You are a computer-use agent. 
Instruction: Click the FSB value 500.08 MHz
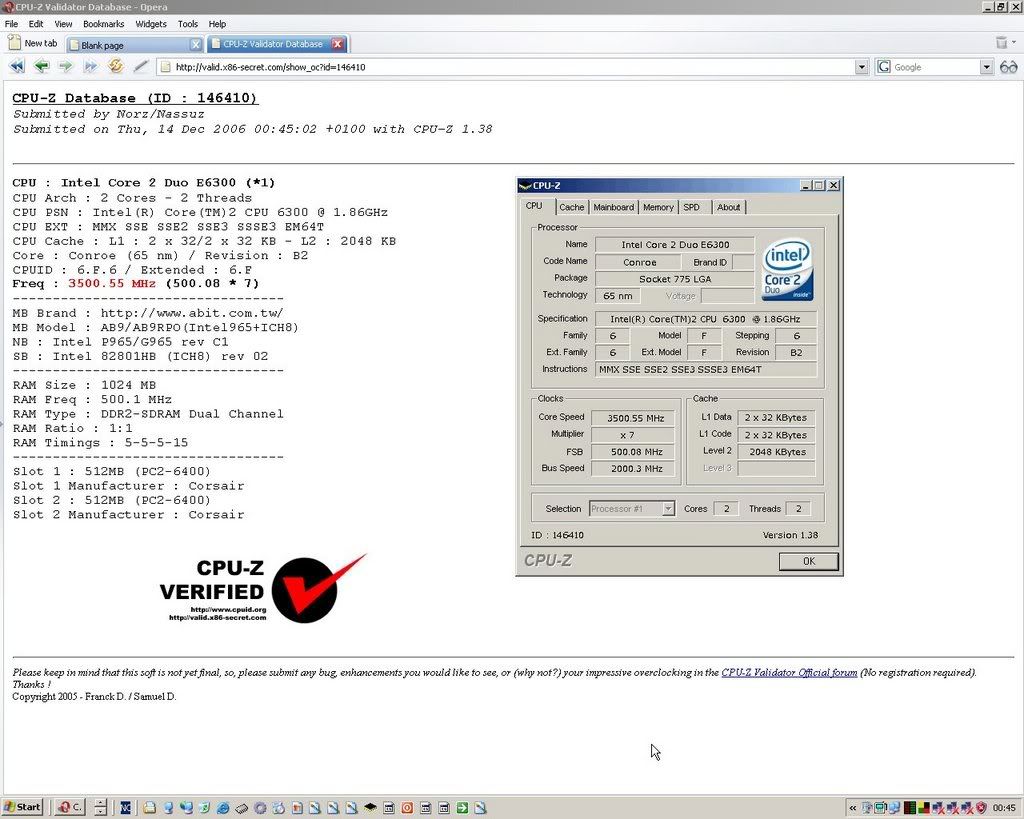pos(635,452)
